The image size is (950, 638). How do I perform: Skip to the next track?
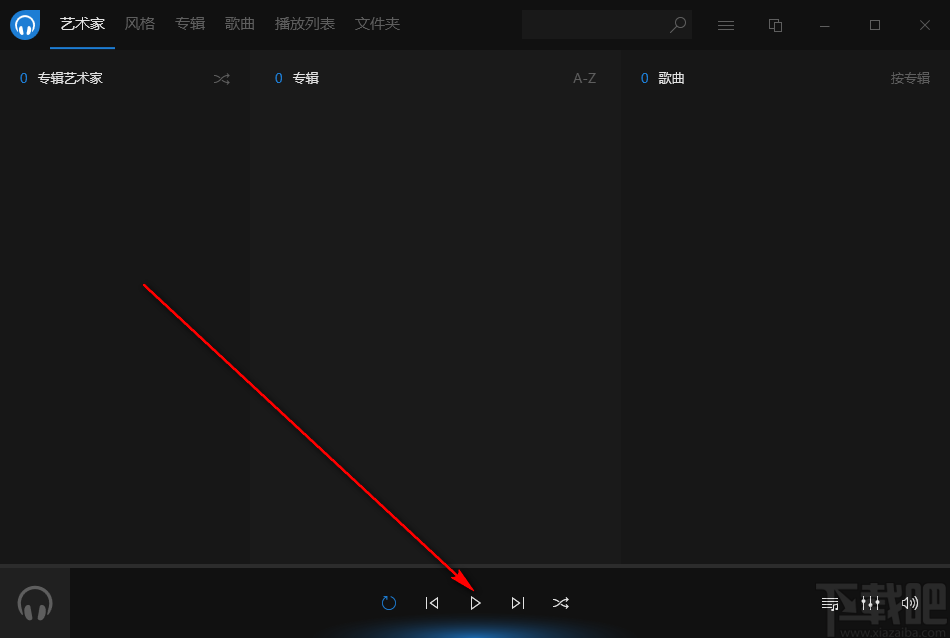(x=518, y=603)
